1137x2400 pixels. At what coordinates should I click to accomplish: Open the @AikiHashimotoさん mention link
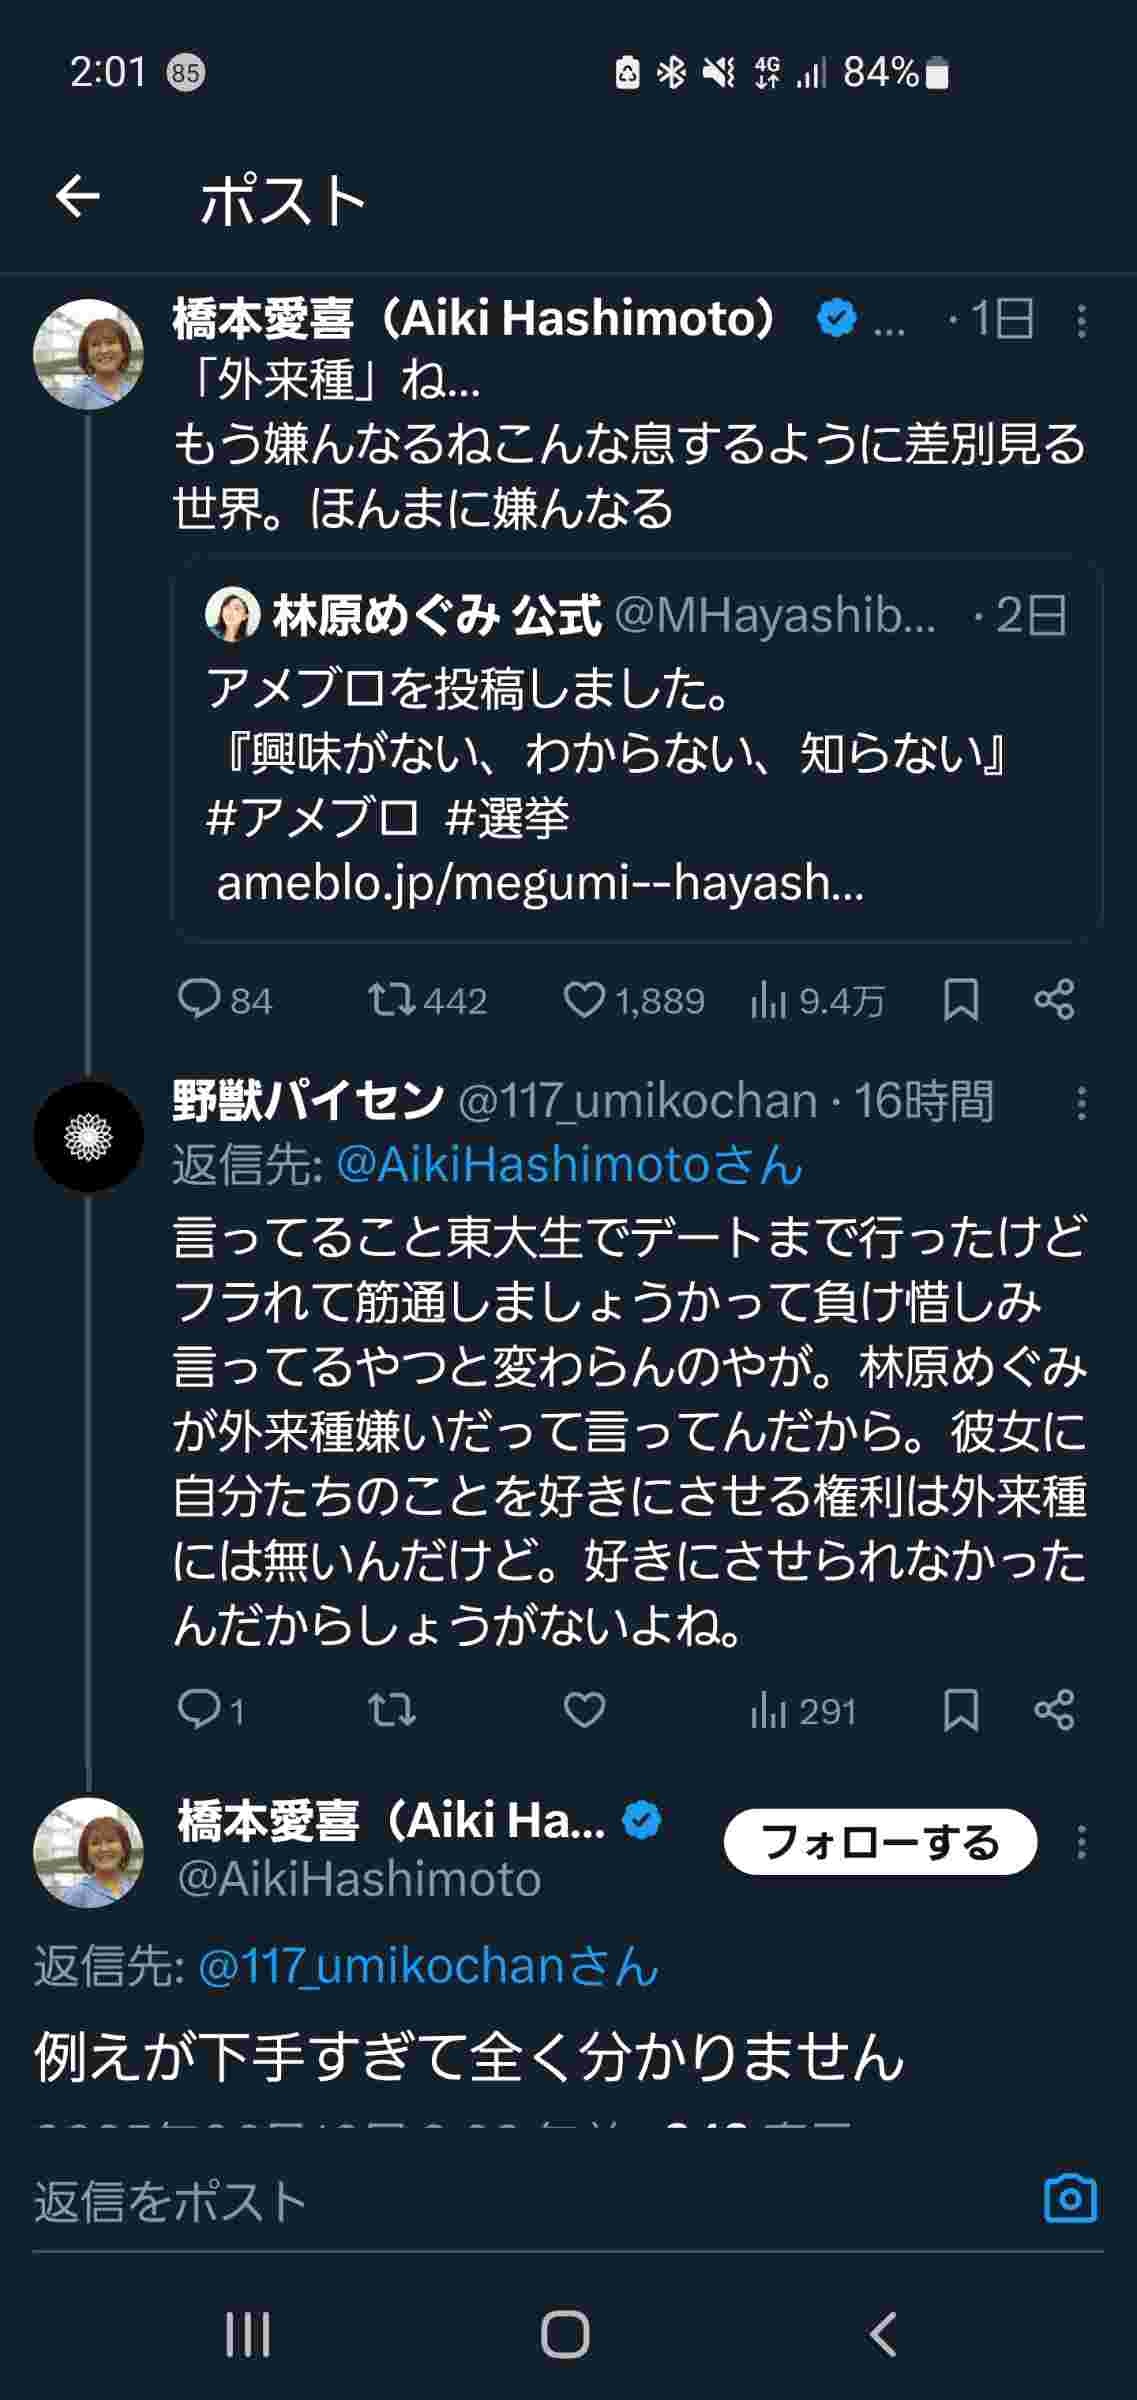[569, 1165]
